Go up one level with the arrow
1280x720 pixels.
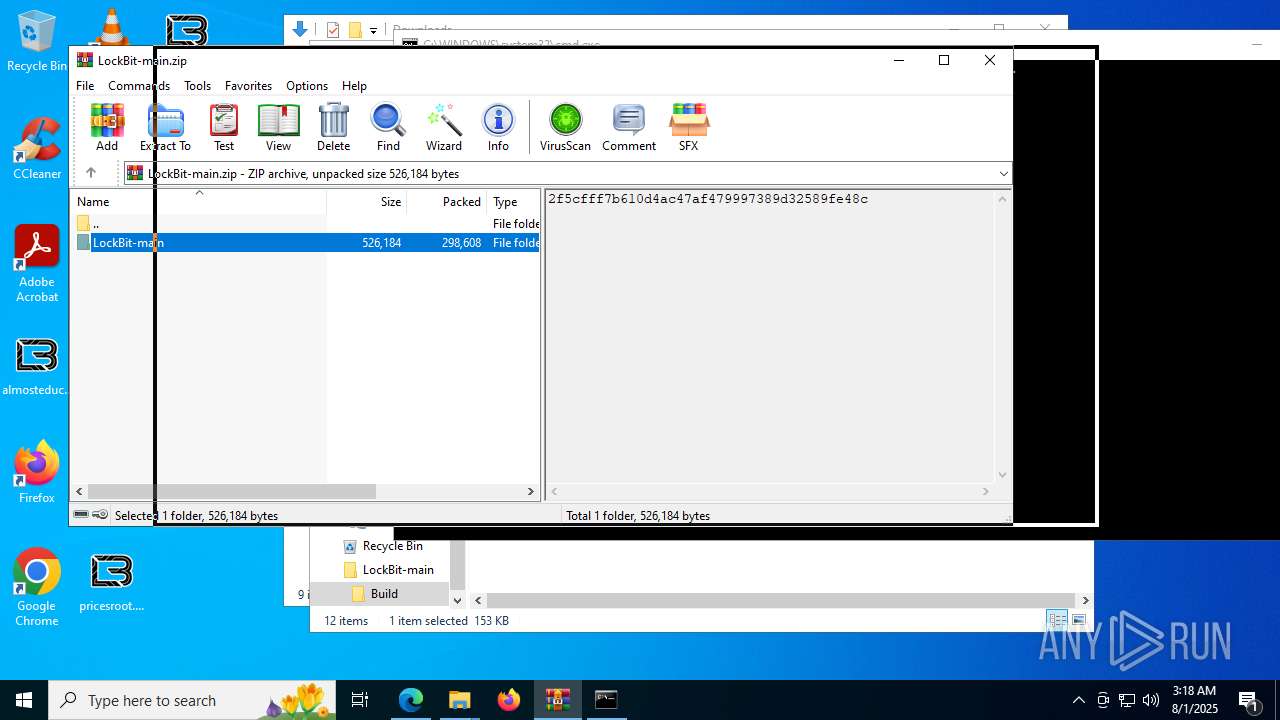pos(90,173)
